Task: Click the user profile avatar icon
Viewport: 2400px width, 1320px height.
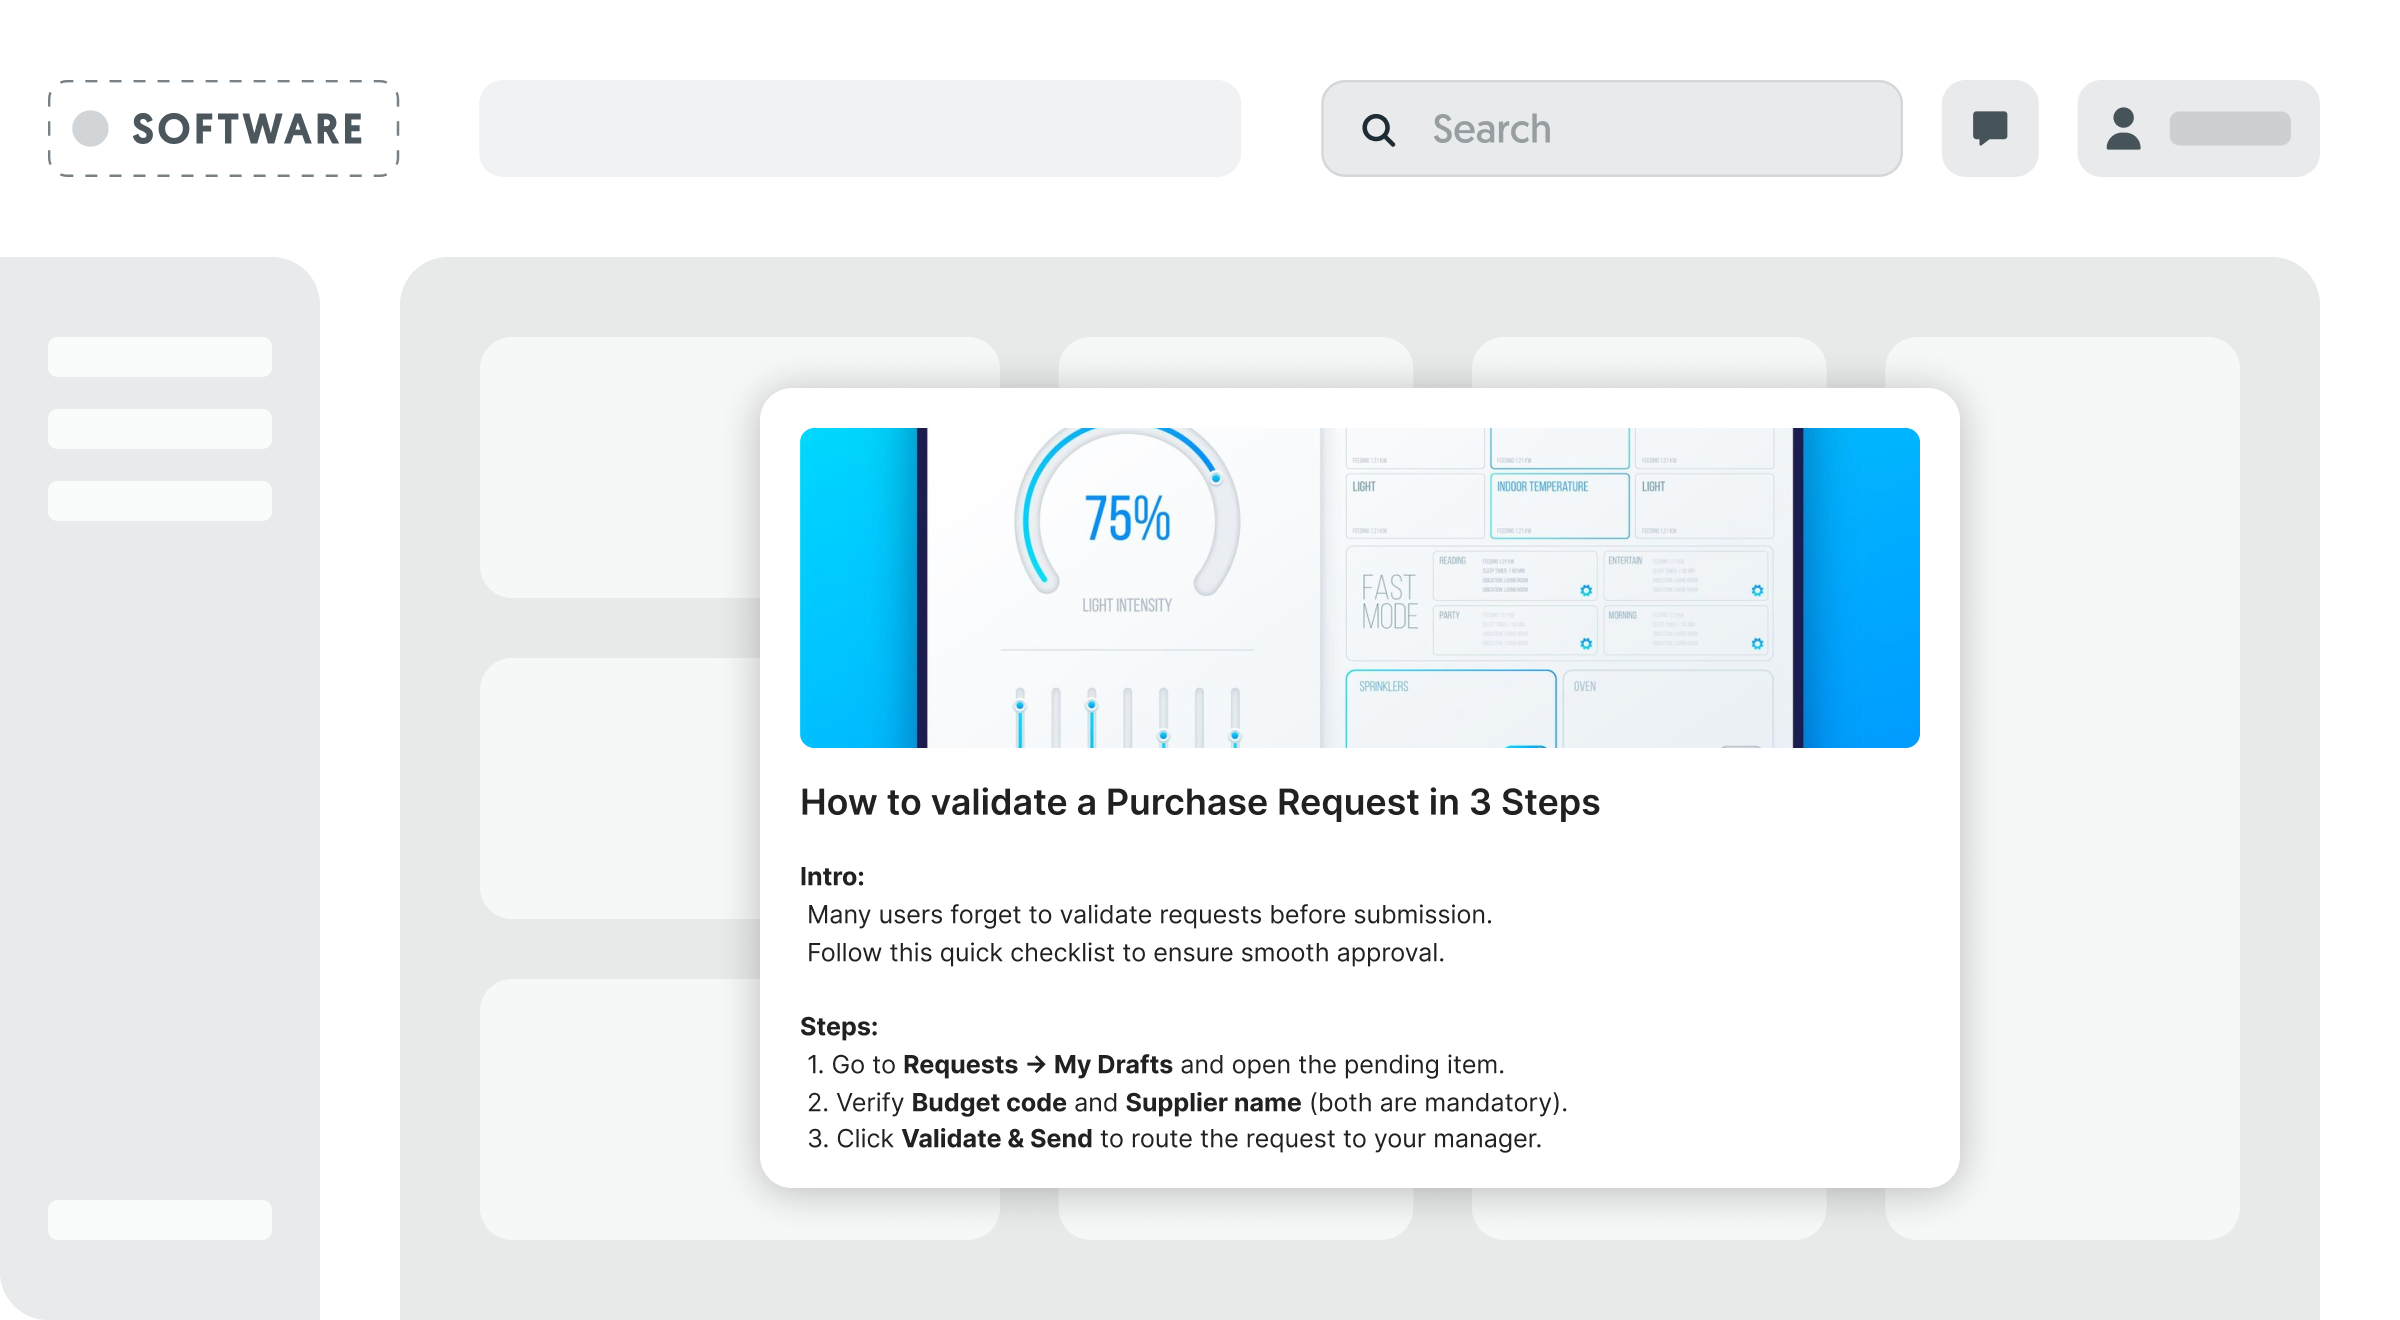Action: 2123,129
